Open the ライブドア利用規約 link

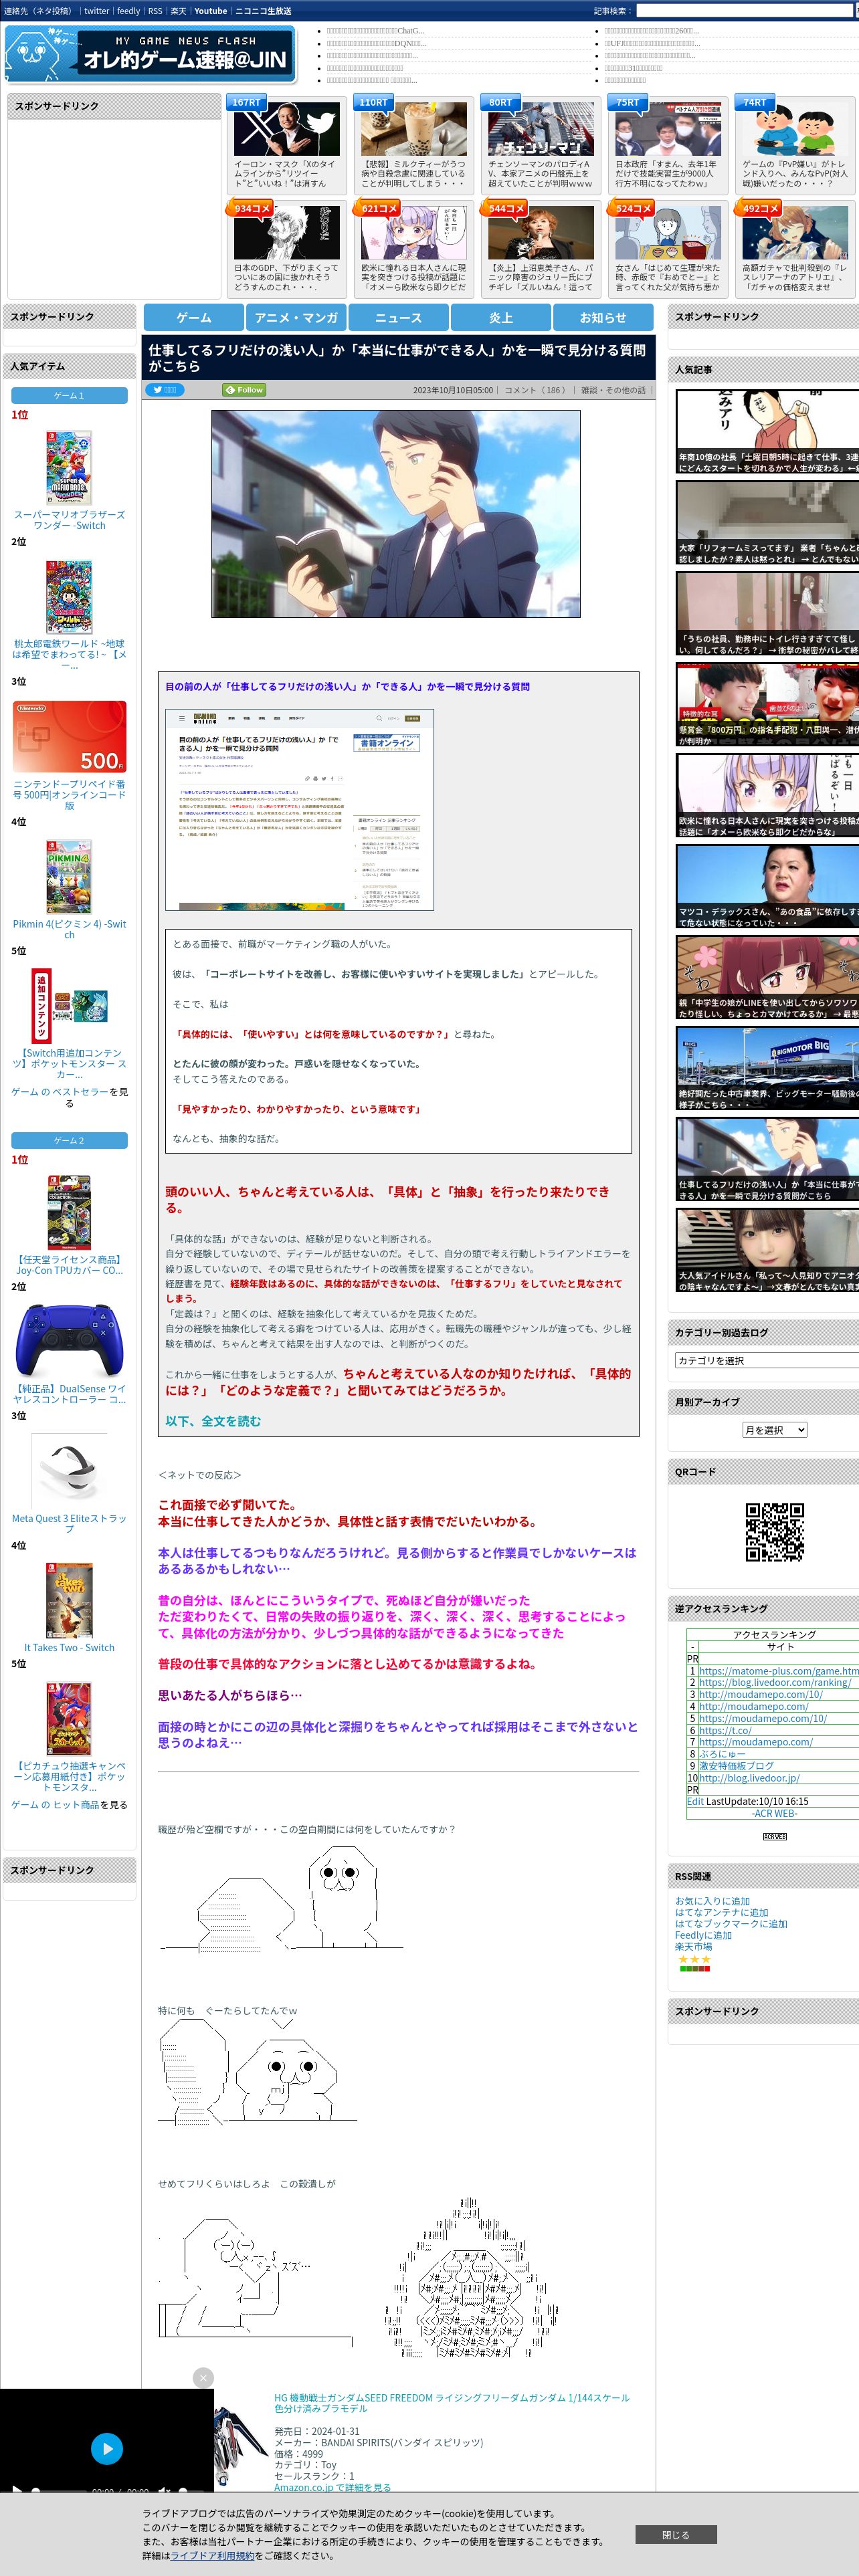point(212,2555)
